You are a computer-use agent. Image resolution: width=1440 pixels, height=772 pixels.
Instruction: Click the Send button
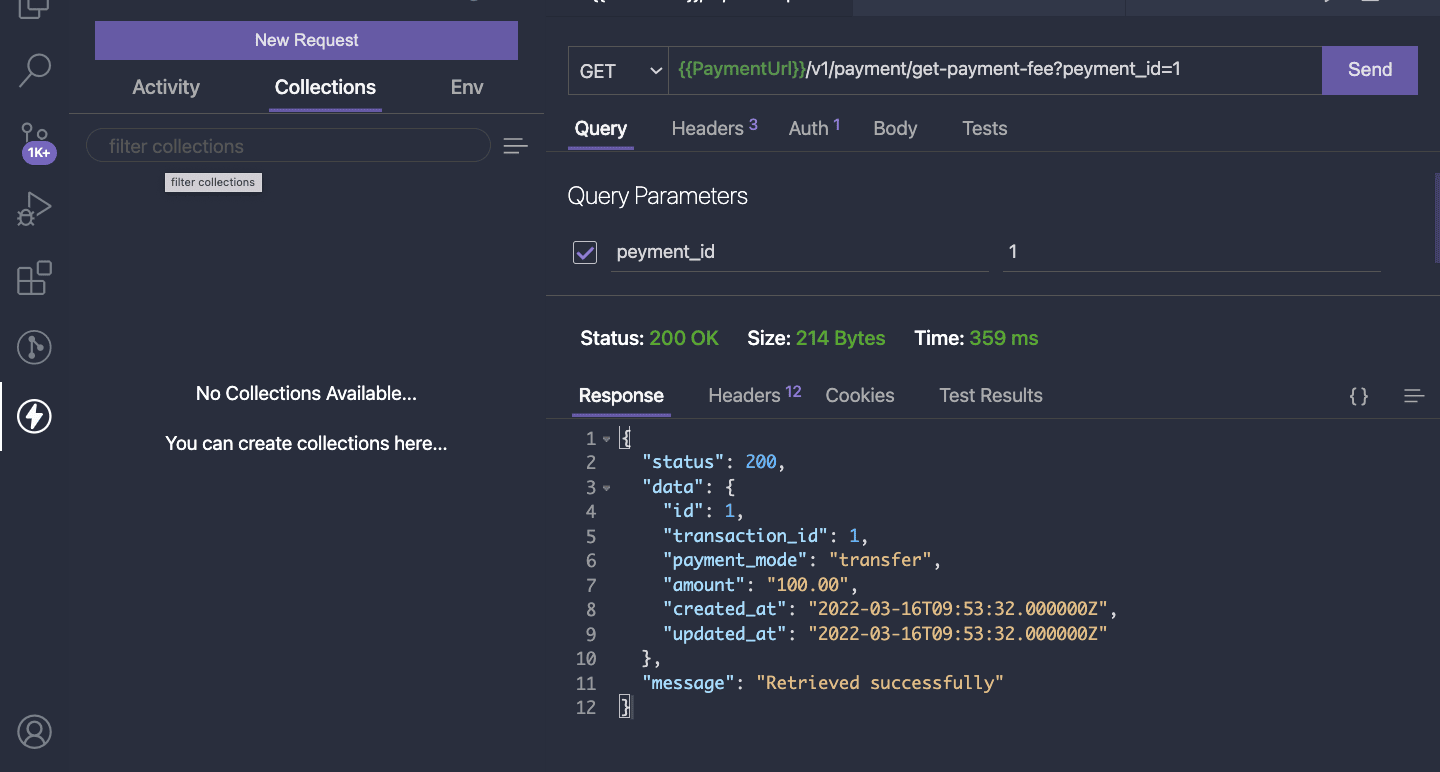[1370, 70]
